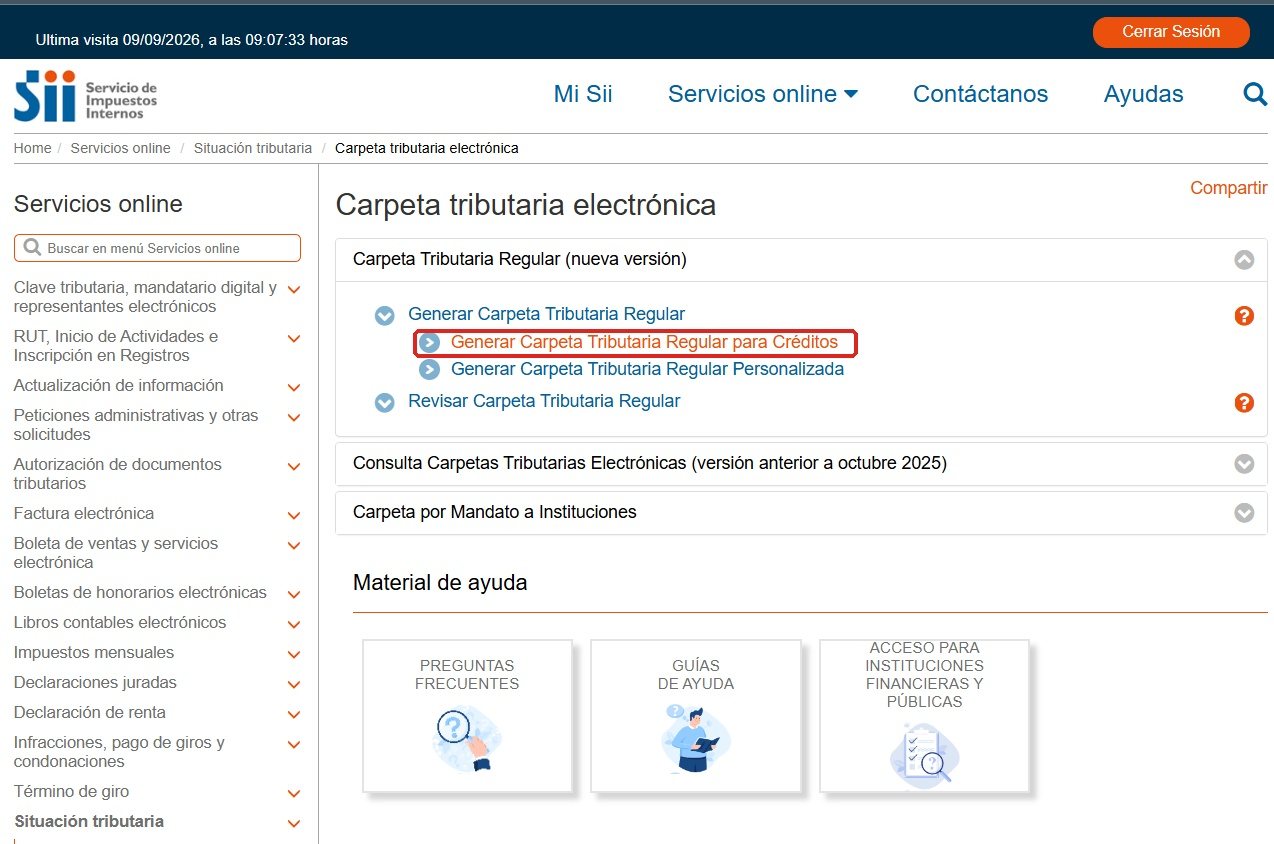Expand Declaraciones juradas sidebar chevron
Screen dimensions: 1274x844
[x=294, y=684]
